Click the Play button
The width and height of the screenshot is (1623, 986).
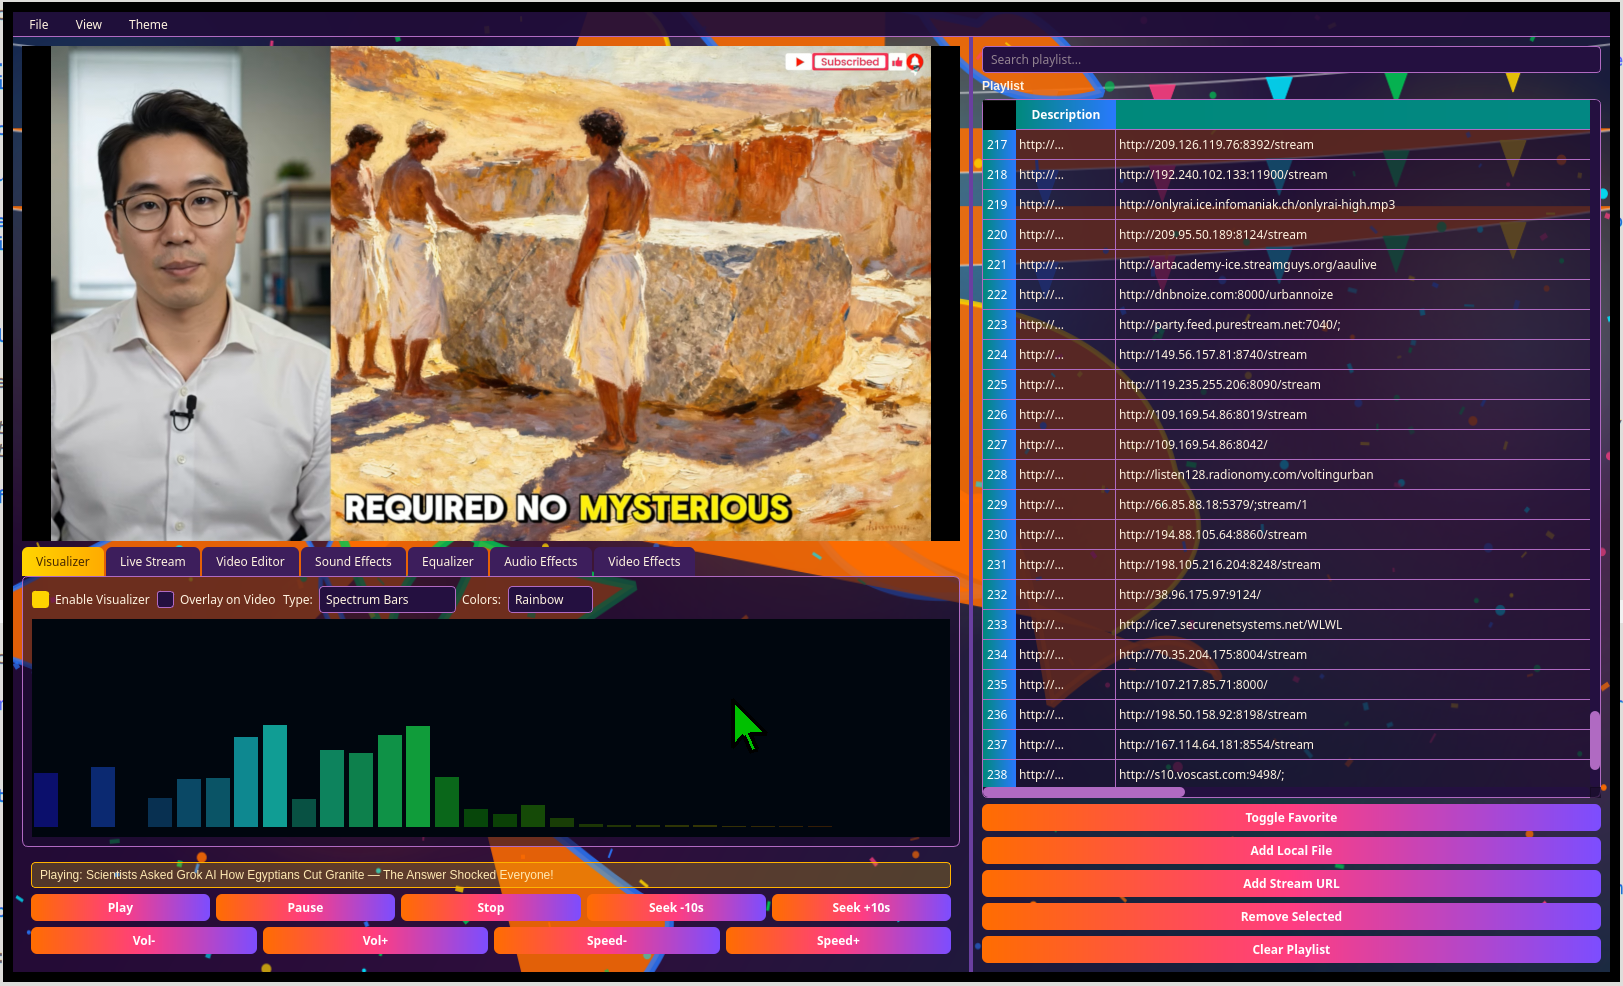click(x=120, y=908)
